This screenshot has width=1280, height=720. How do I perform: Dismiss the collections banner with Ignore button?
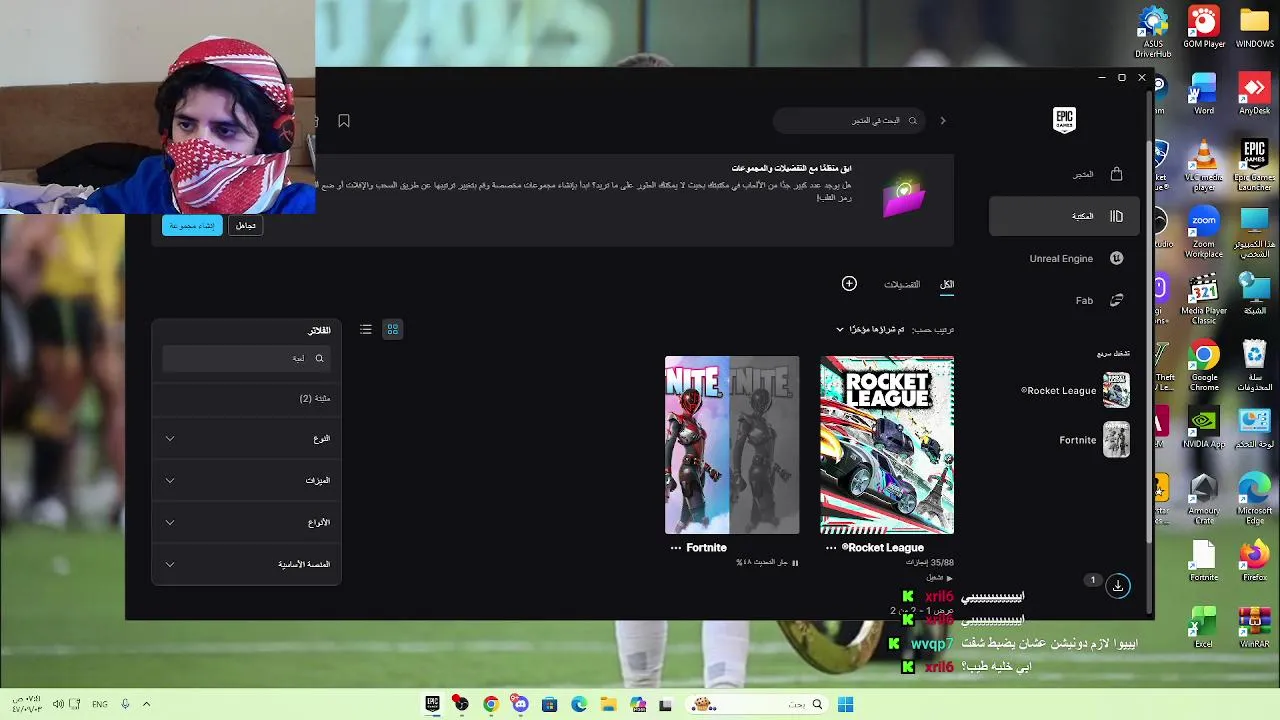[246, 226]
